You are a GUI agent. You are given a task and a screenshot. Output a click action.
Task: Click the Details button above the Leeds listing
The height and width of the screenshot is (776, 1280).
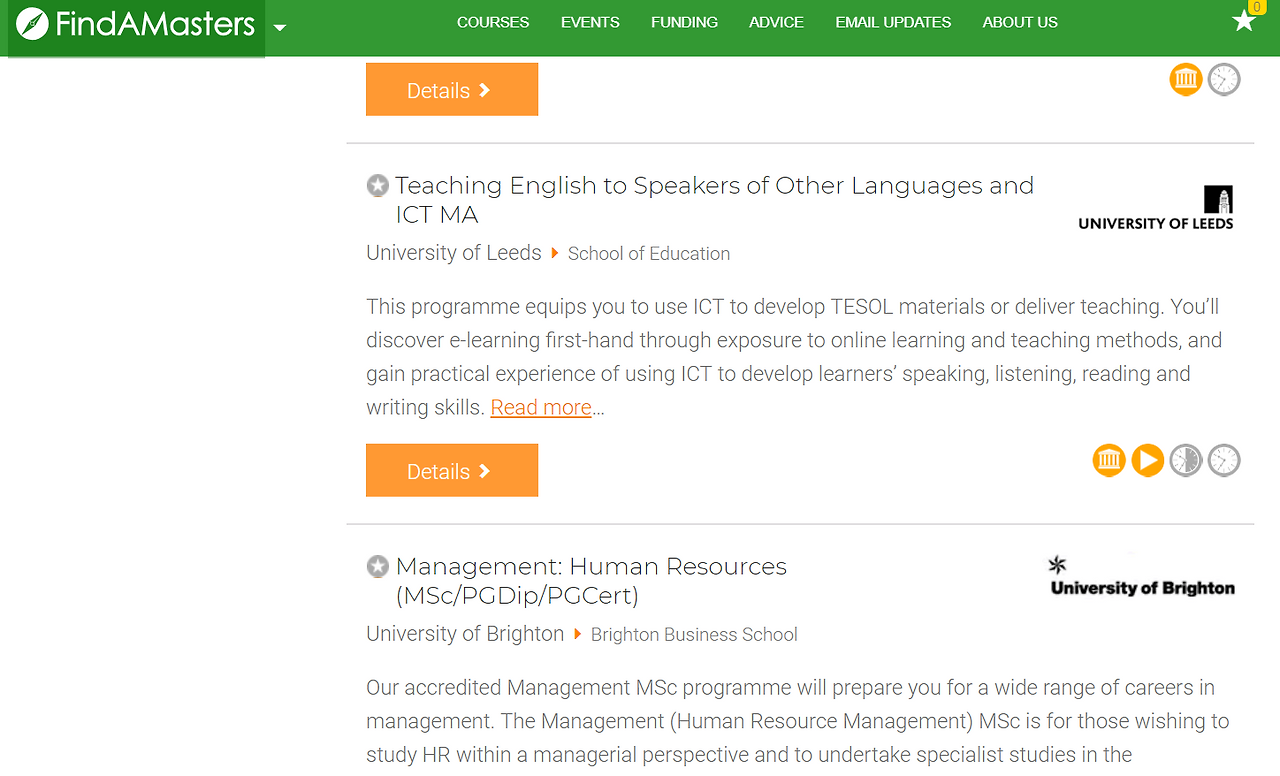point(452,89)
